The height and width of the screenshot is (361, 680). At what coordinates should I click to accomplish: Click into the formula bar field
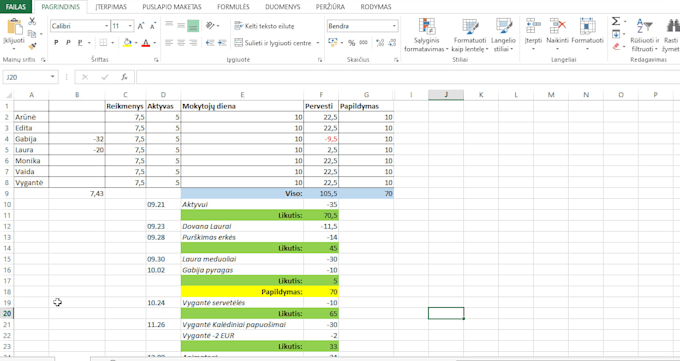408,77
